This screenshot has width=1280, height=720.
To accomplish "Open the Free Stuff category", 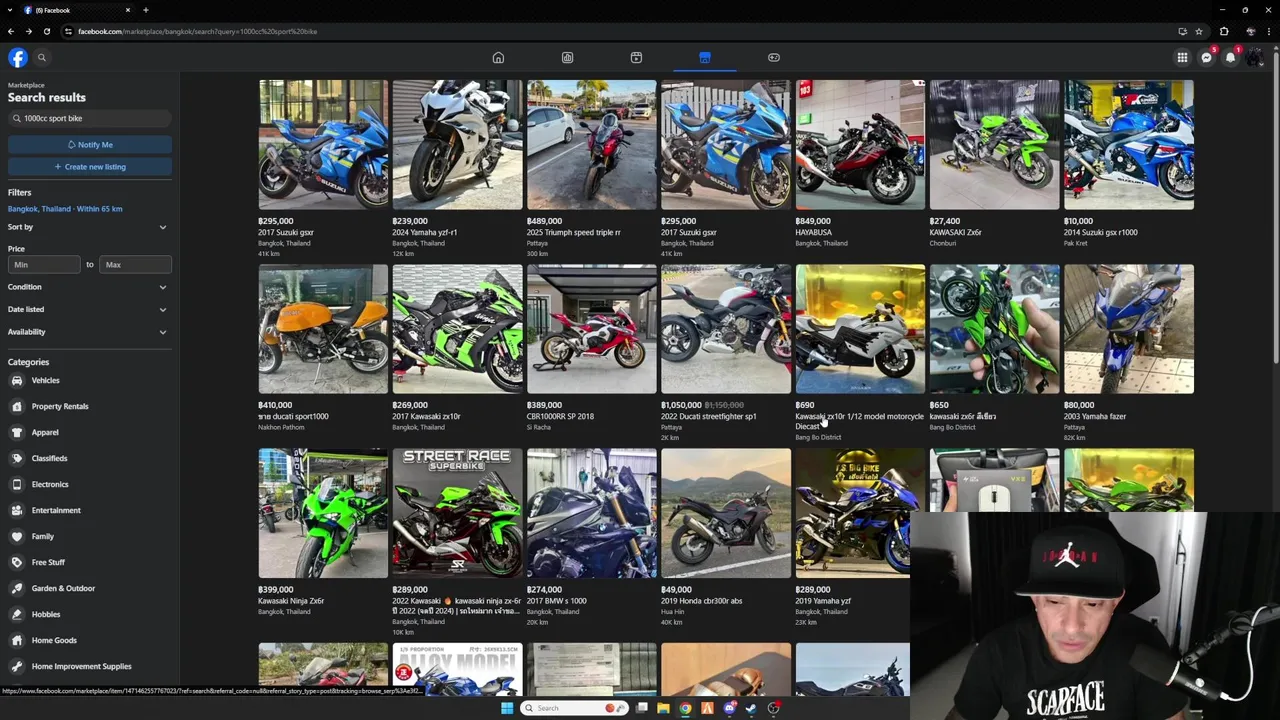I will tap(90, 563).
